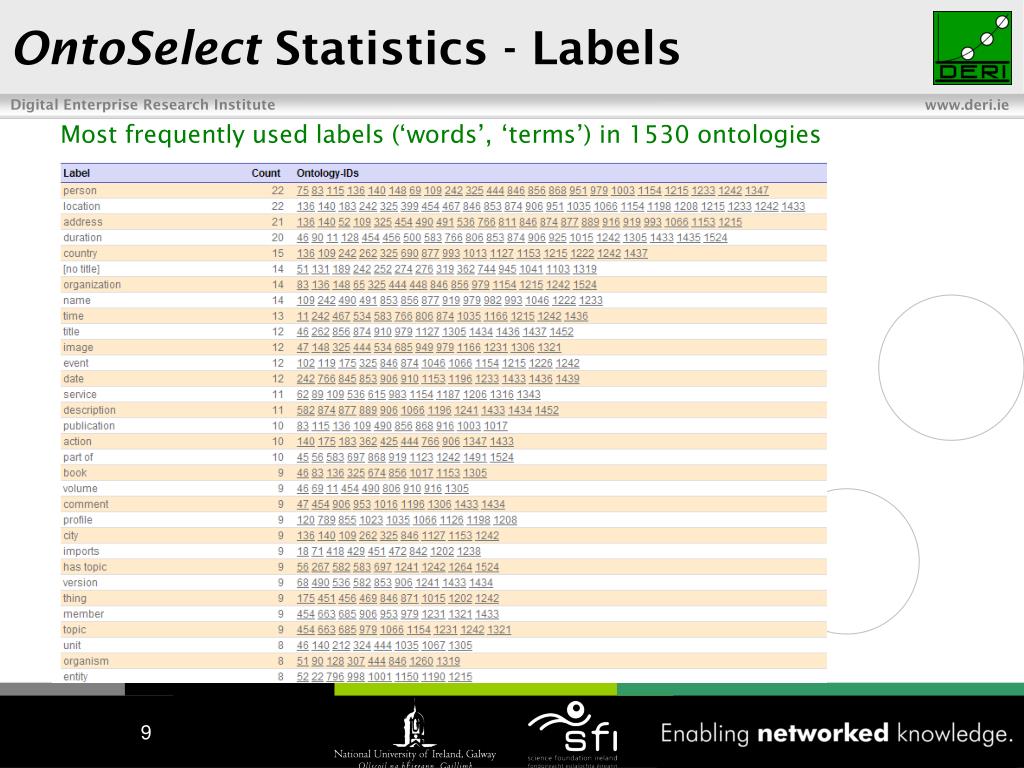The width and height of the screenshot is (1024, 768).
Task: Open ontology ID 615 in service row
Action: [377, 394]
